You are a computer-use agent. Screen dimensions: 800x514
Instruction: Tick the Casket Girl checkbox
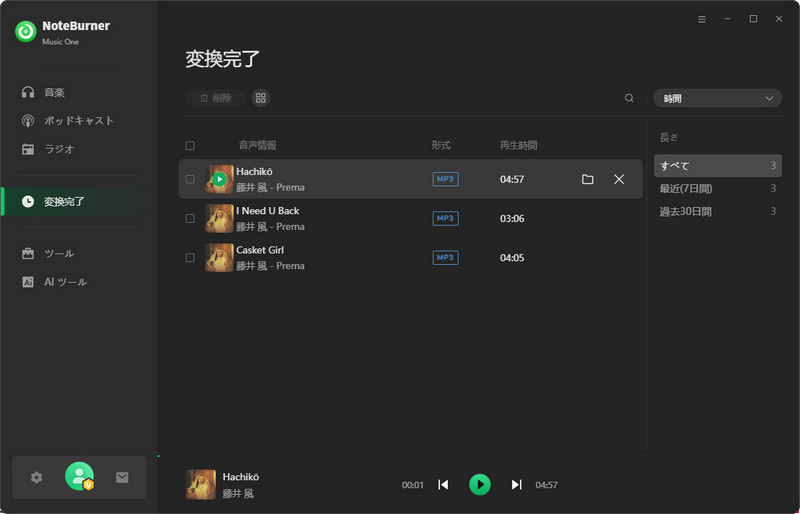[x=190, y=257]
